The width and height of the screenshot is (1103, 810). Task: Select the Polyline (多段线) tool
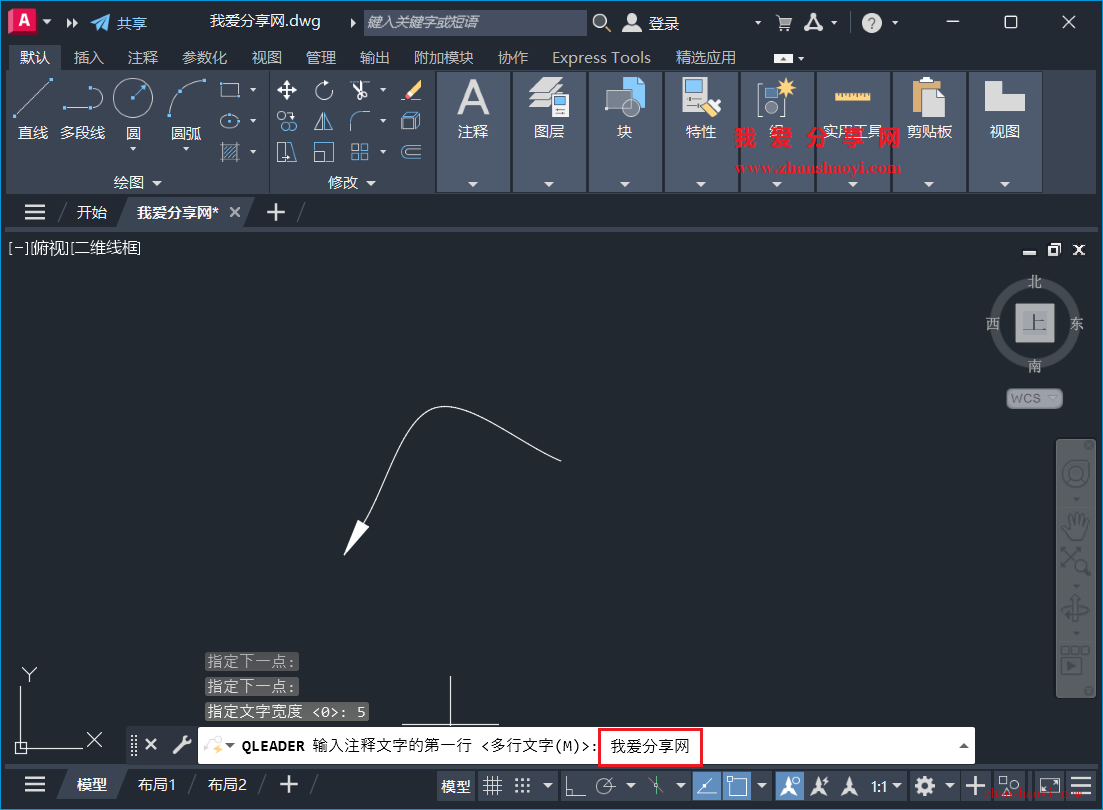[x=82, y=110]
